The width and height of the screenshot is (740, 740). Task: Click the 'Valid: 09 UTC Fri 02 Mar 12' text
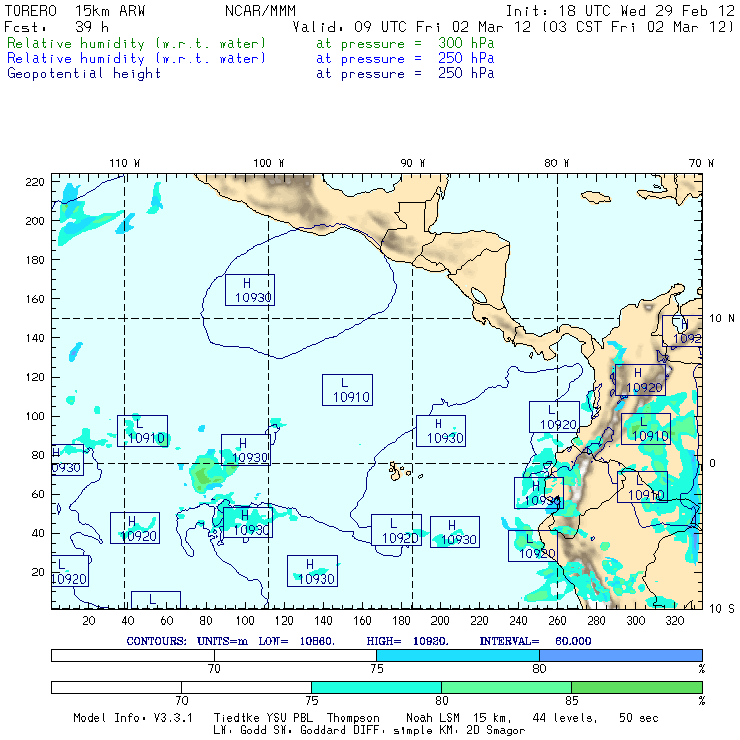(412, 27)
